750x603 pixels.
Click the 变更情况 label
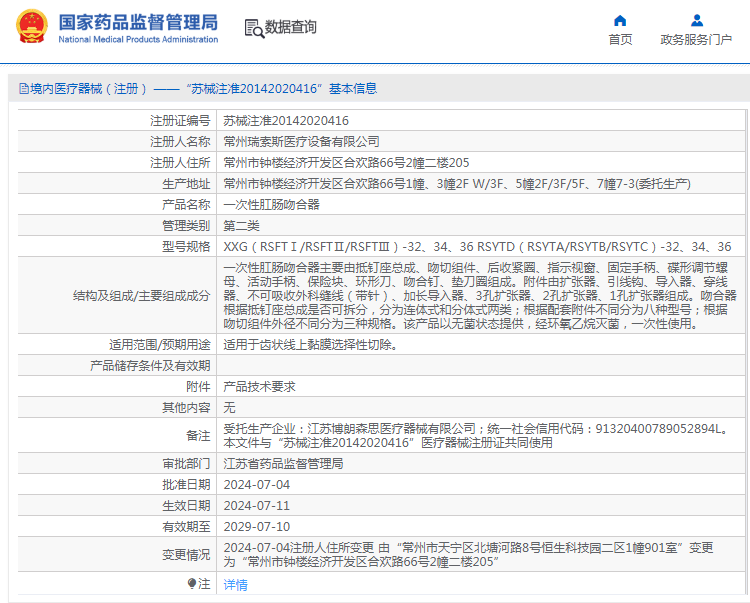[186, 555]
